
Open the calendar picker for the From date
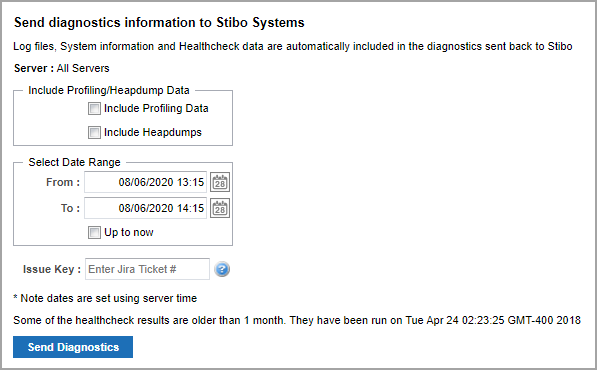[220, 182]
